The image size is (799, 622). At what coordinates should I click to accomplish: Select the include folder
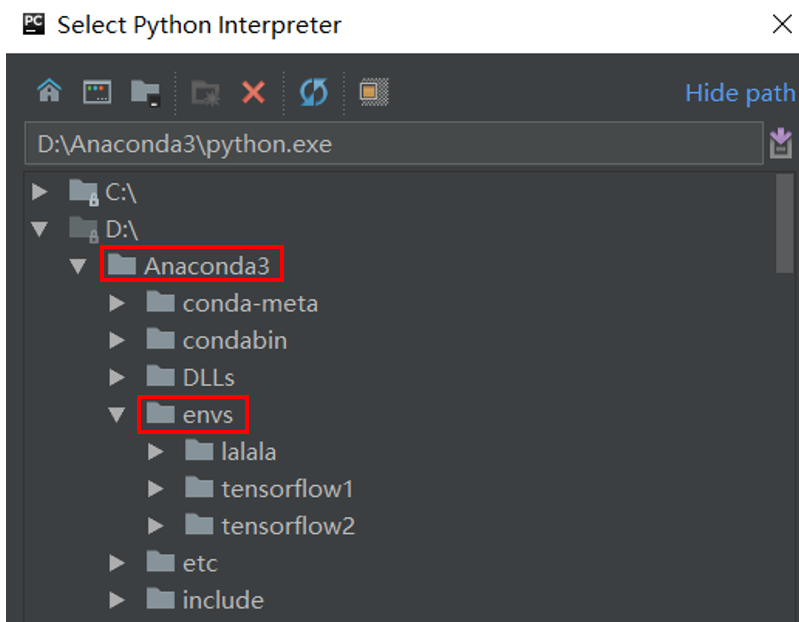pos(205,600)
